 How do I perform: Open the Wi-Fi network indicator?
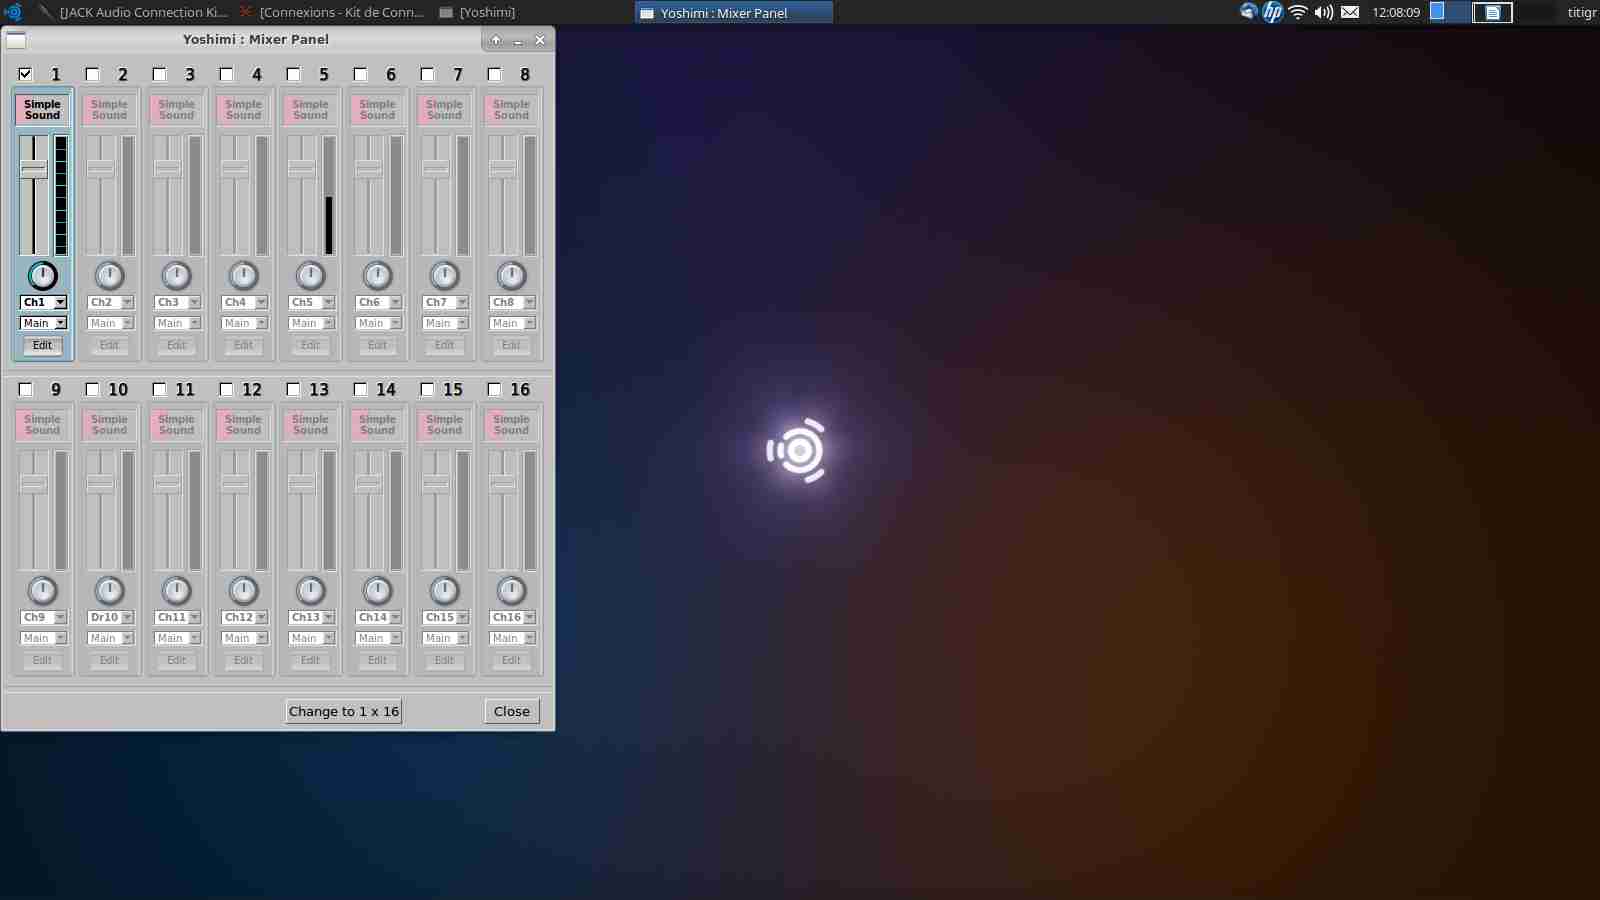tap(1298, 12)
